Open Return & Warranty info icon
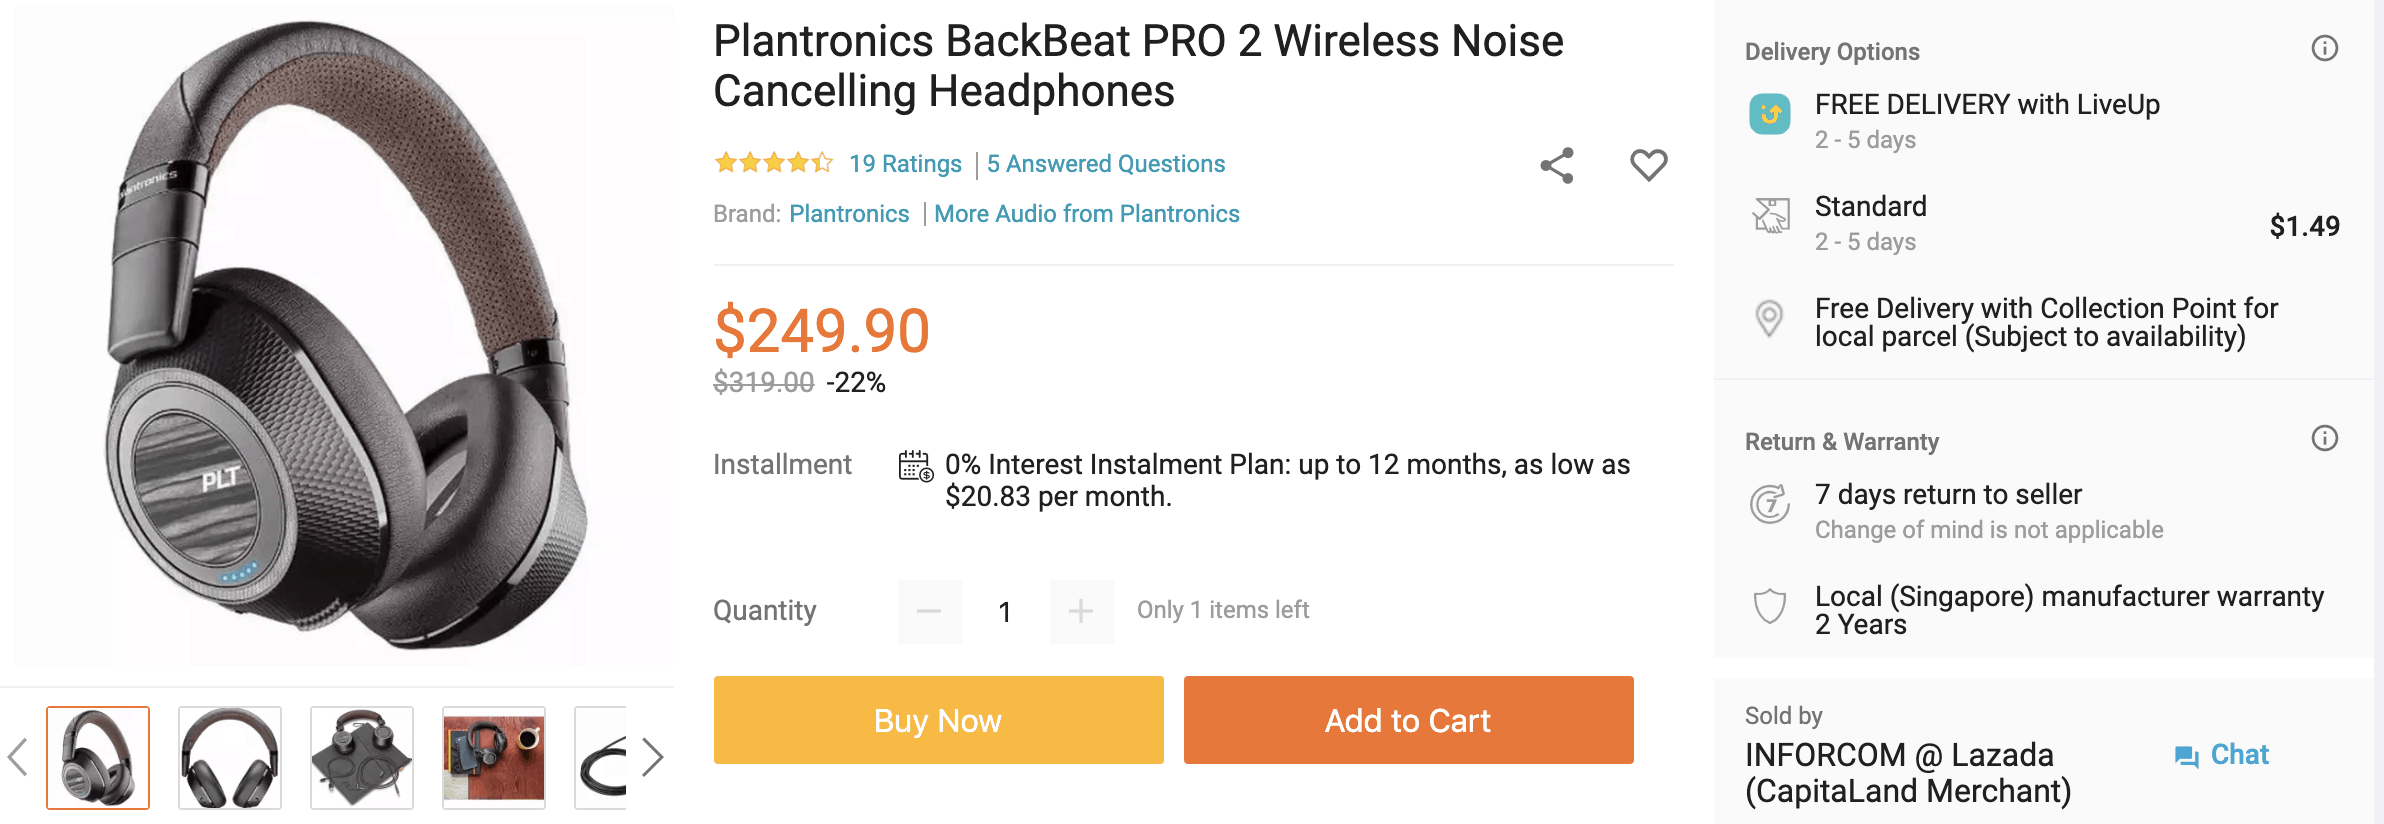The width and height of the screenshot is (2384, 824). (2324, 439)
